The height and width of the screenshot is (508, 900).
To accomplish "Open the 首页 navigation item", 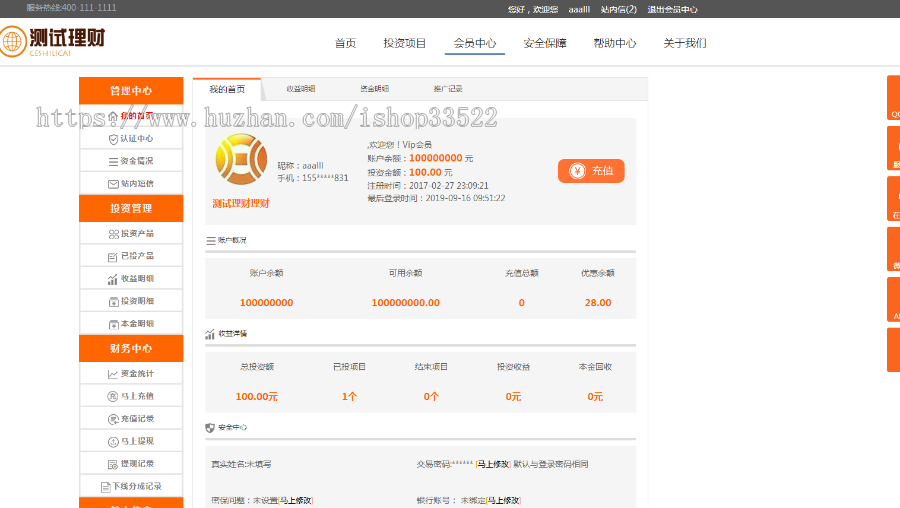I will click(346, 43).
